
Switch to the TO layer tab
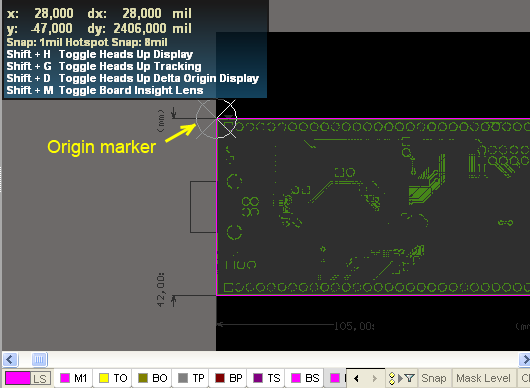[x=113, y=378]
